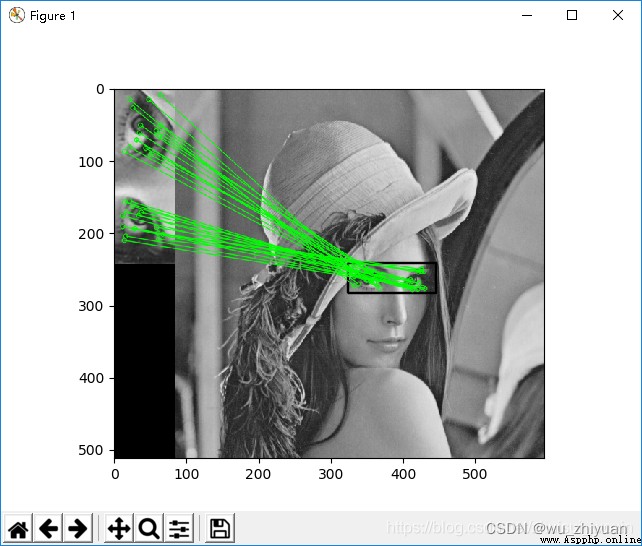The image size is (642, 546).
Task: Click the upper eye template patch in the plot
Action: (145, 133)
